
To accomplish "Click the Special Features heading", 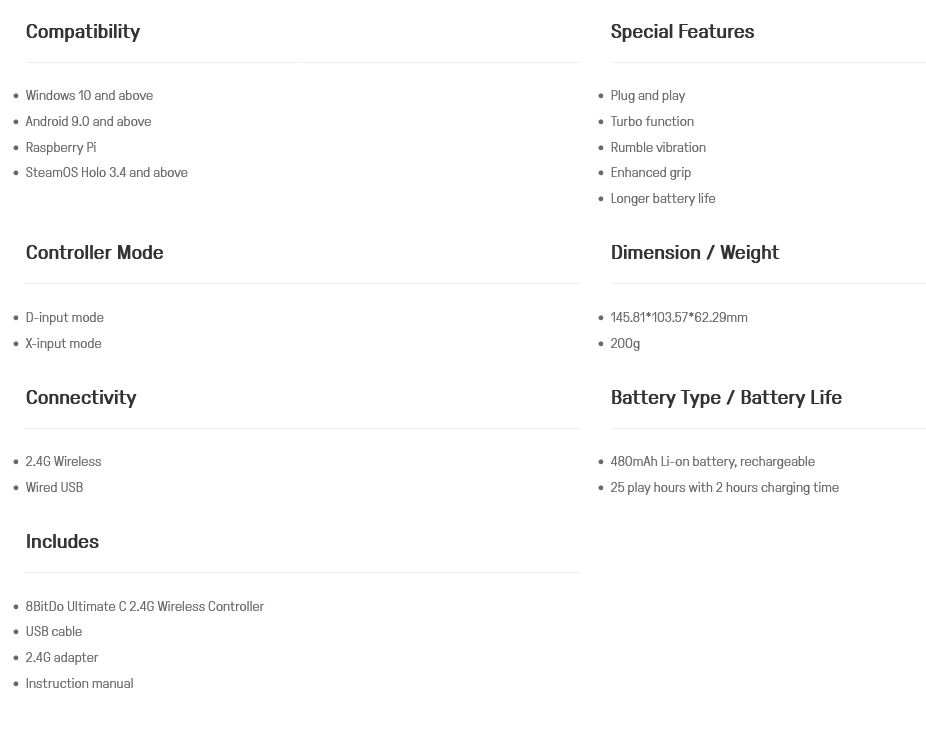I will [682, 32].
